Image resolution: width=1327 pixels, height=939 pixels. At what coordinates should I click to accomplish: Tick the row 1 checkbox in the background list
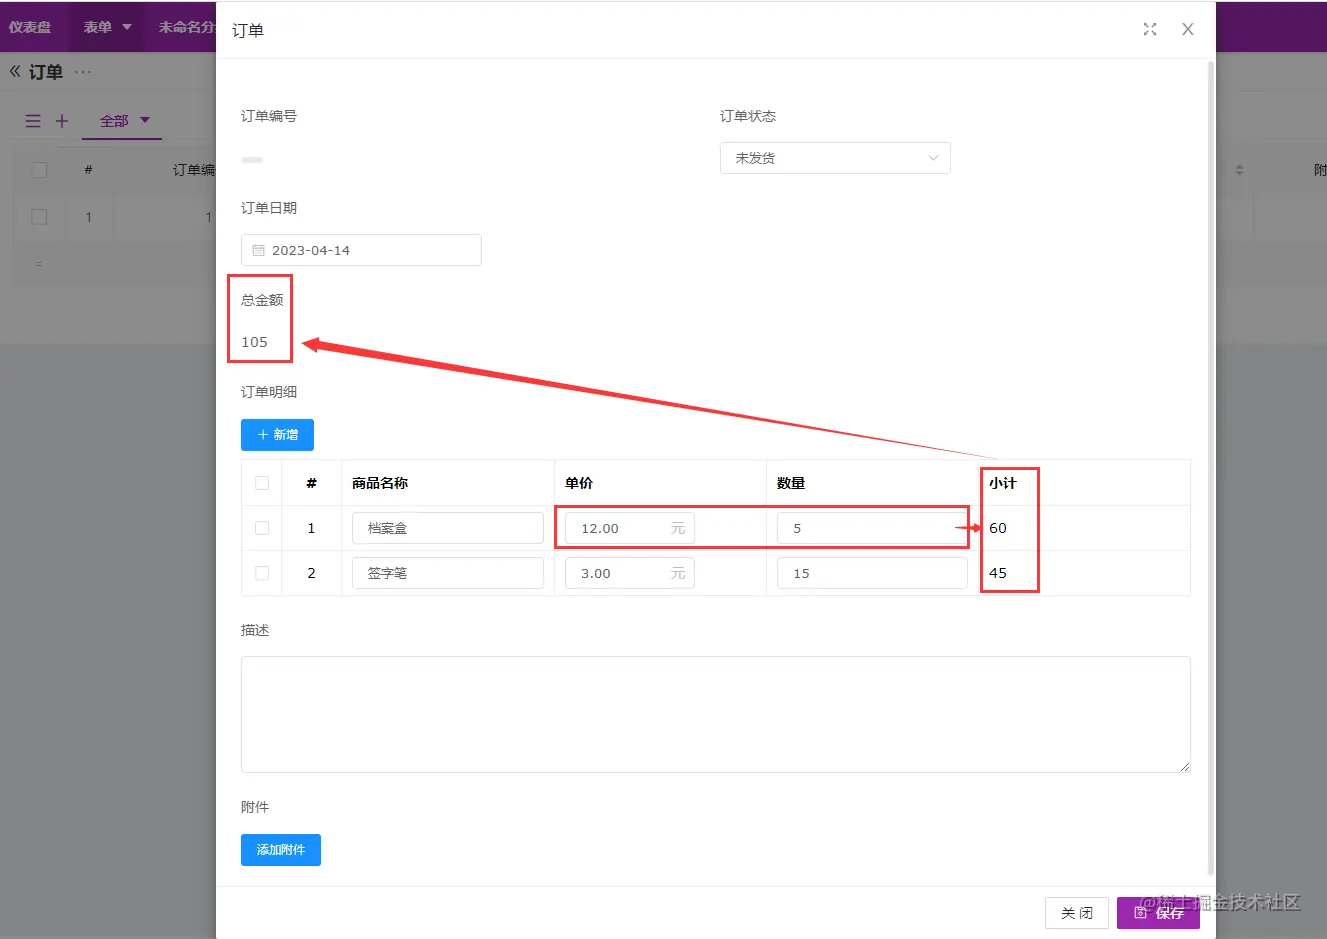pyautogui.click(x=39, y=217)
